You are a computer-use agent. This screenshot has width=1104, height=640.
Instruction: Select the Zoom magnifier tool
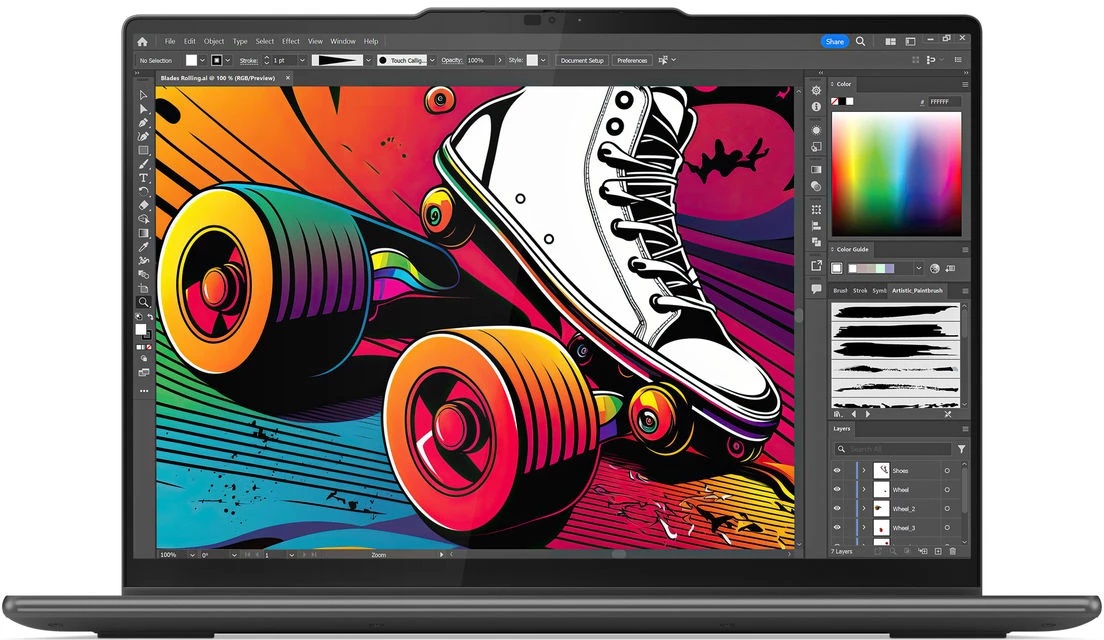tap(143, 301)
